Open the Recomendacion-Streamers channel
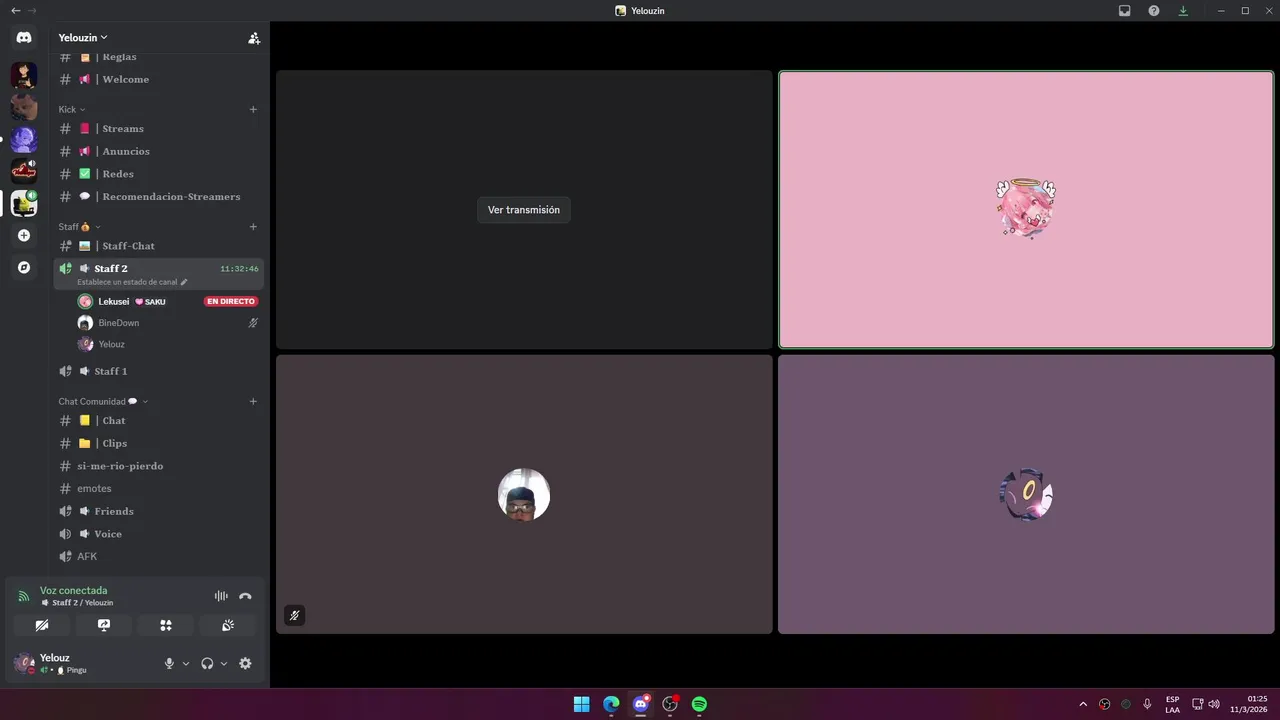This screenshot has height=720, width=1280. point(159,197)
